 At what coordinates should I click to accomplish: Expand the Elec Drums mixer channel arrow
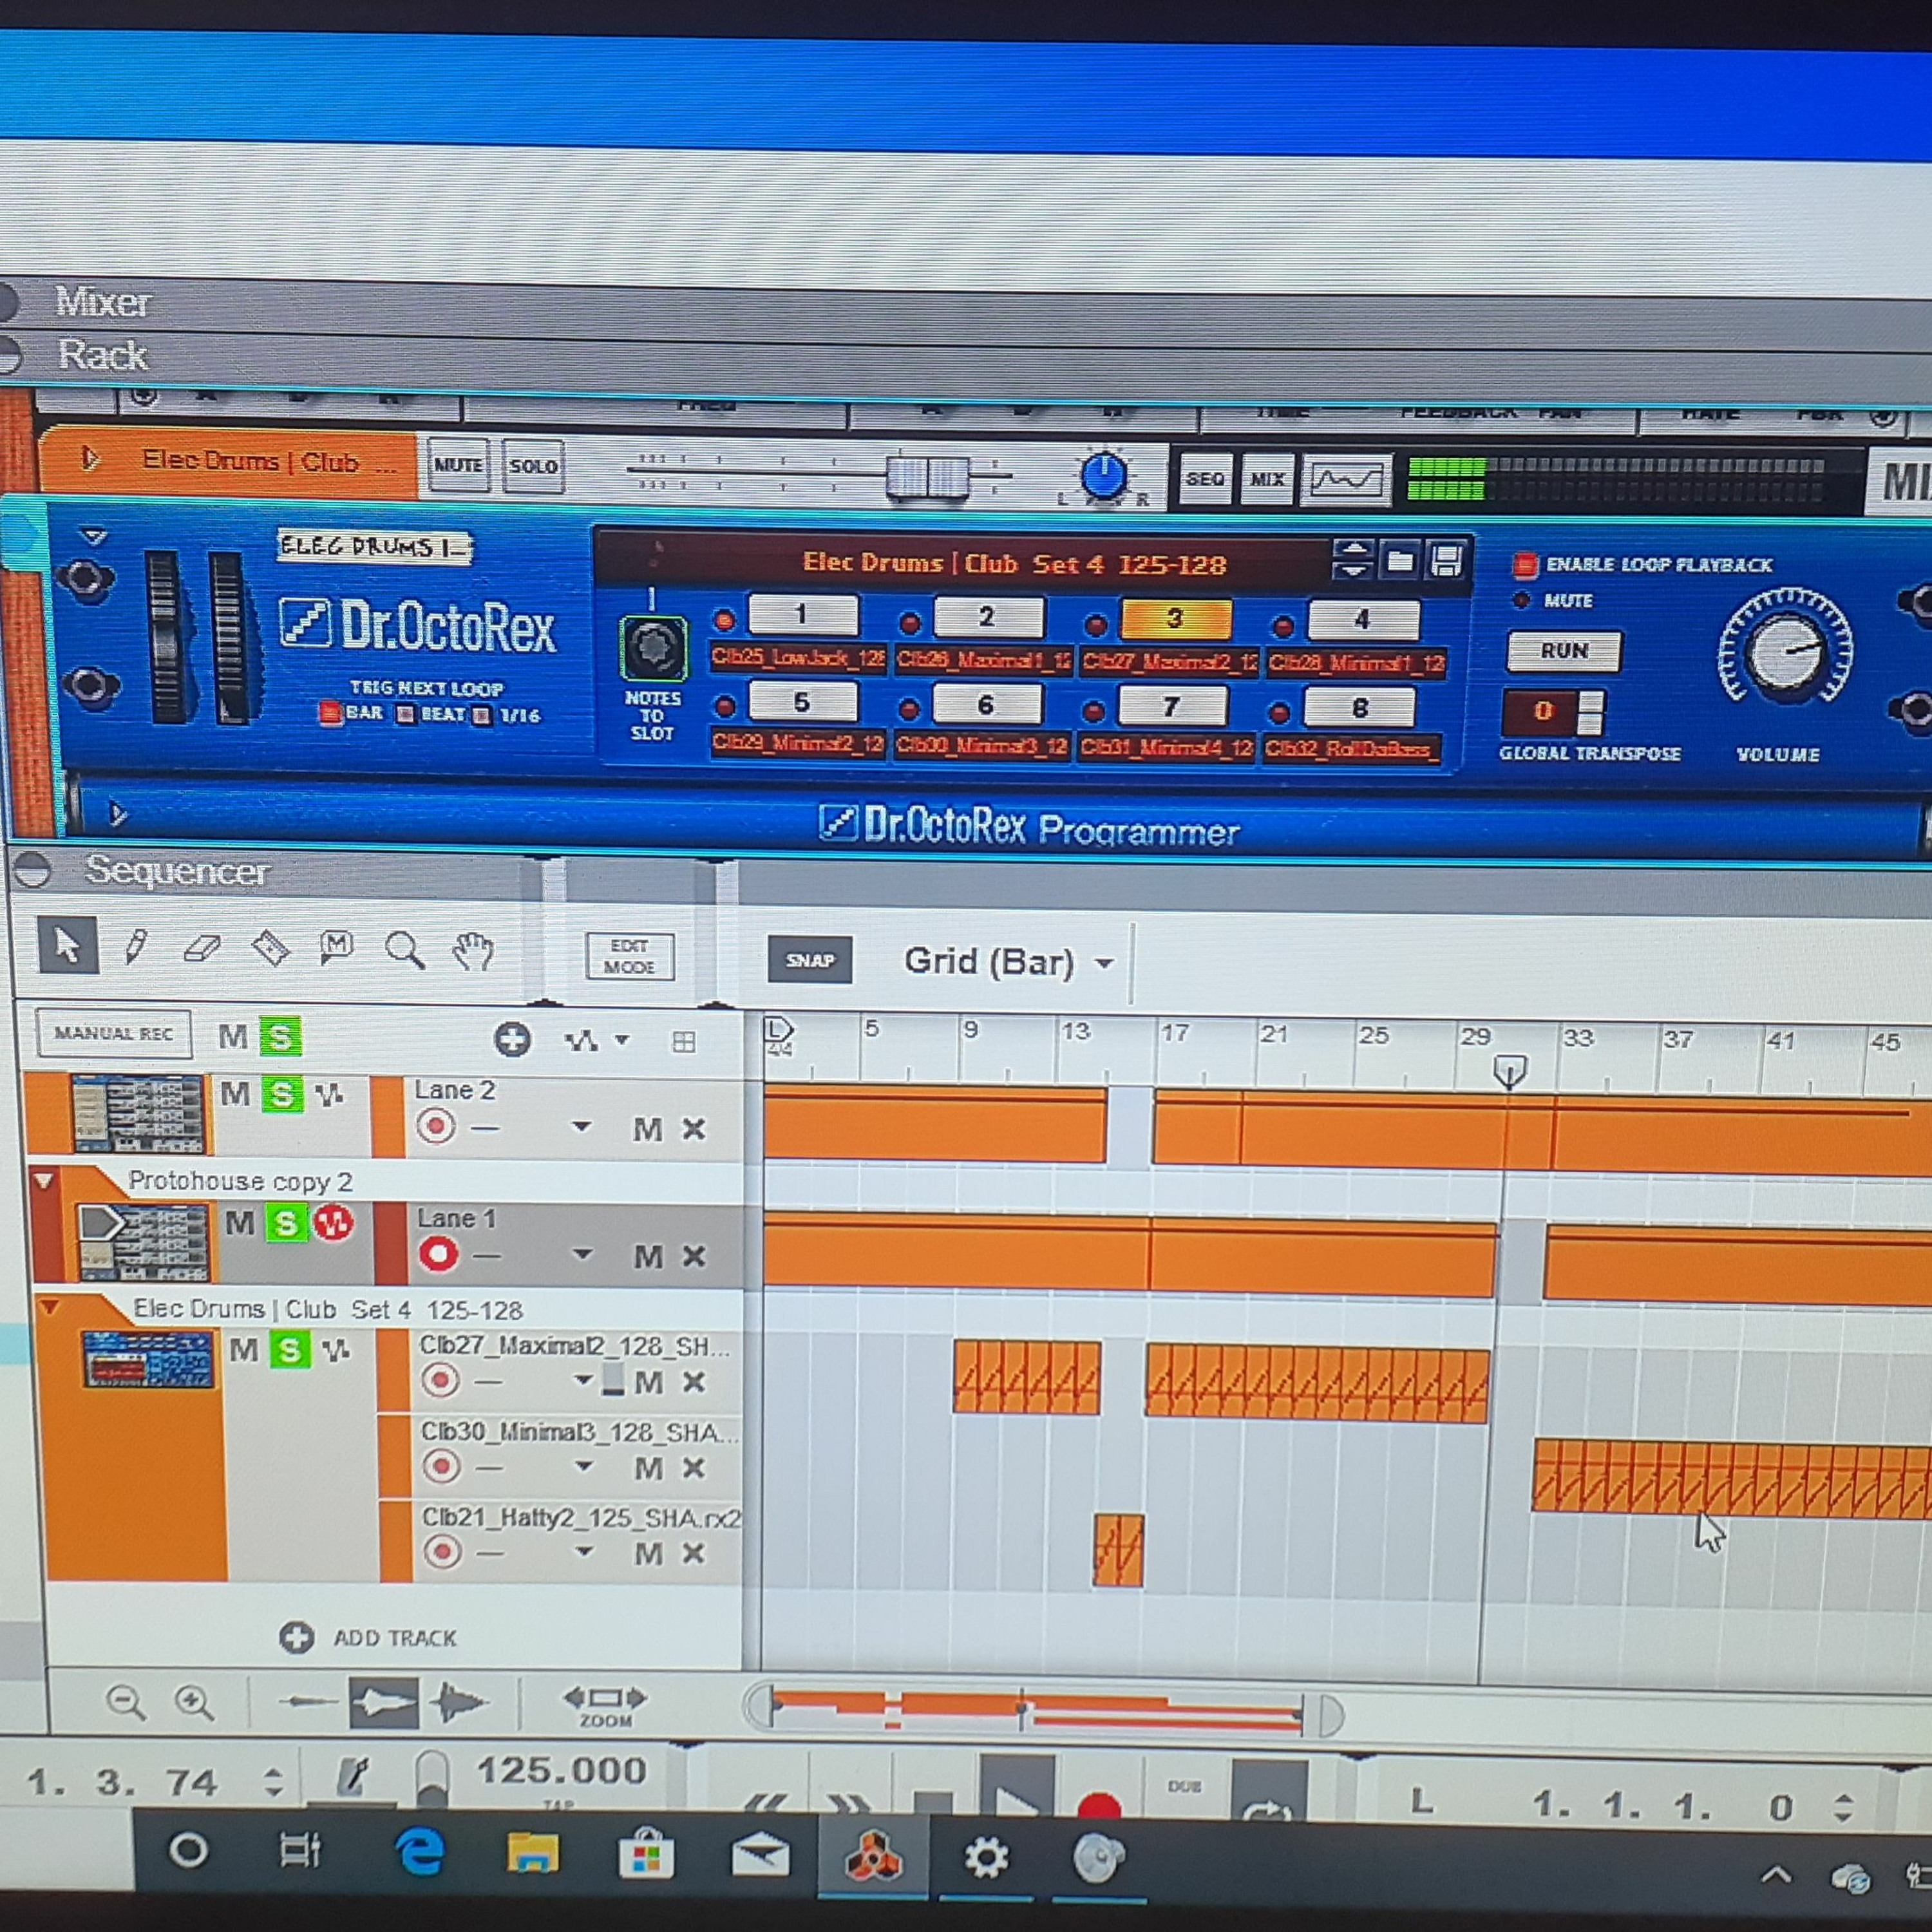[x=90, y=458]
